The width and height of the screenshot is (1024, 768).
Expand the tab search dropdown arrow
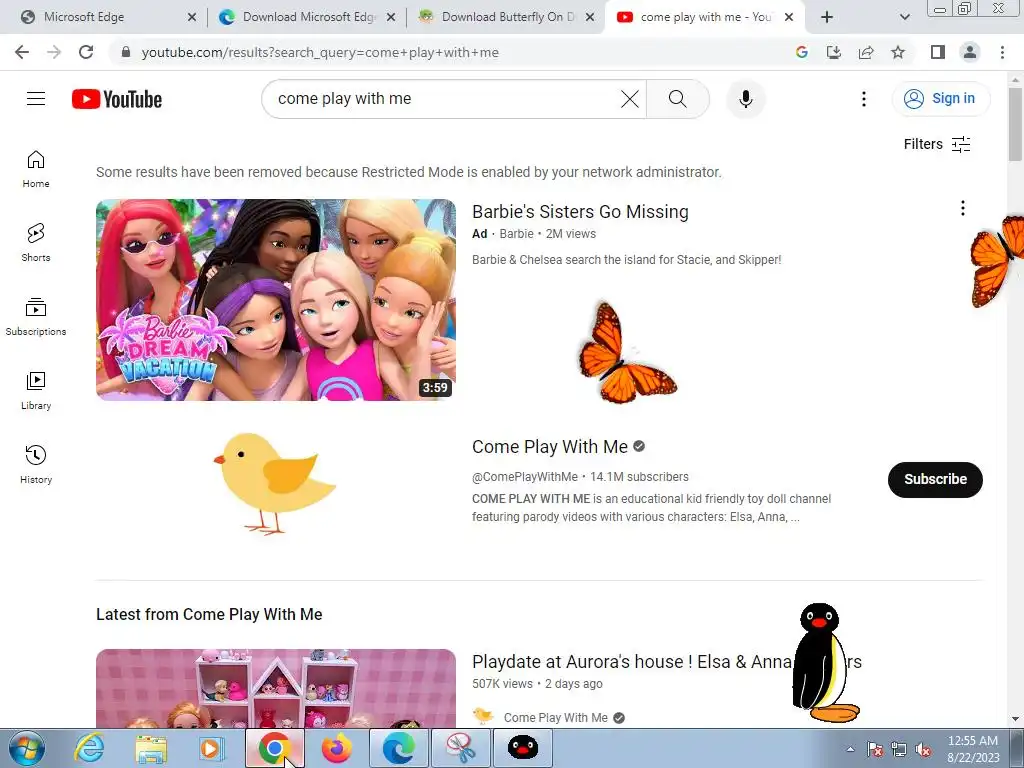click(x=904, y=17)
